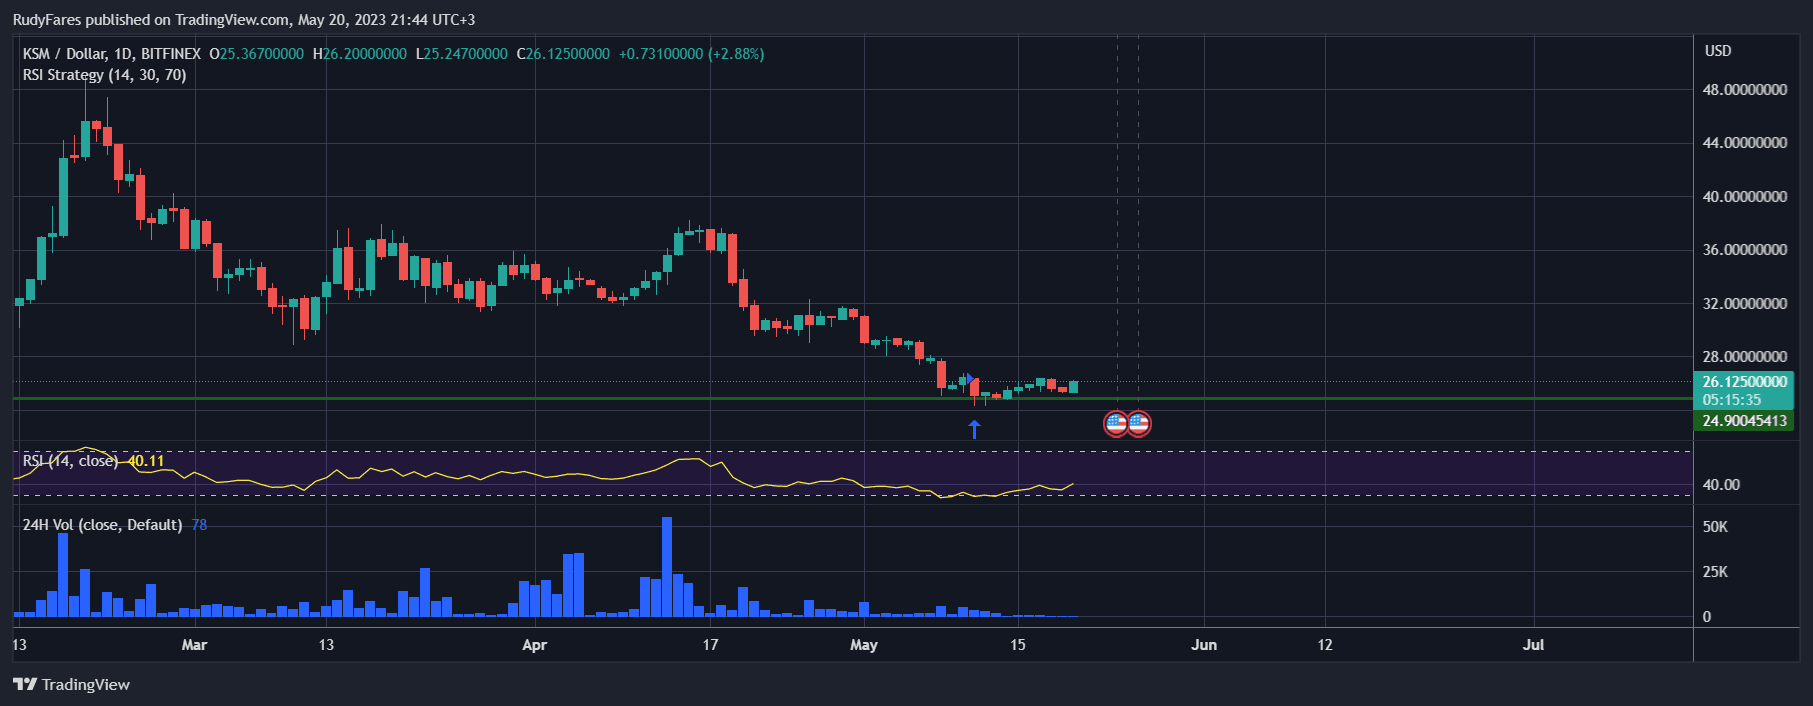Click the right US flag event icon

1138,424
